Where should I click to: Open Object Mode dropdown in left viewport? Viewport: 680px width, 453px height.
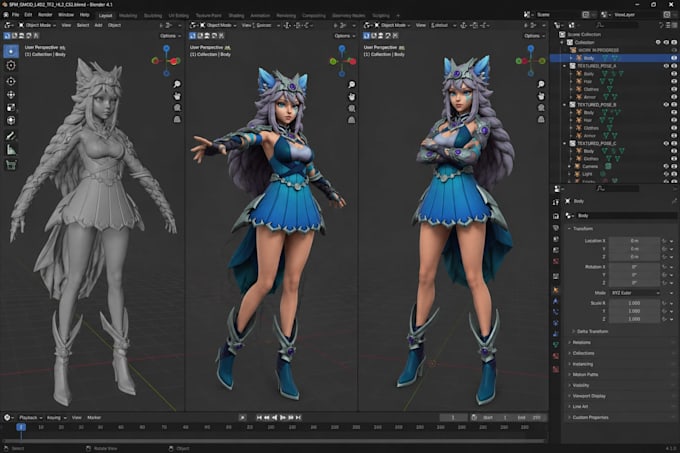37,25
